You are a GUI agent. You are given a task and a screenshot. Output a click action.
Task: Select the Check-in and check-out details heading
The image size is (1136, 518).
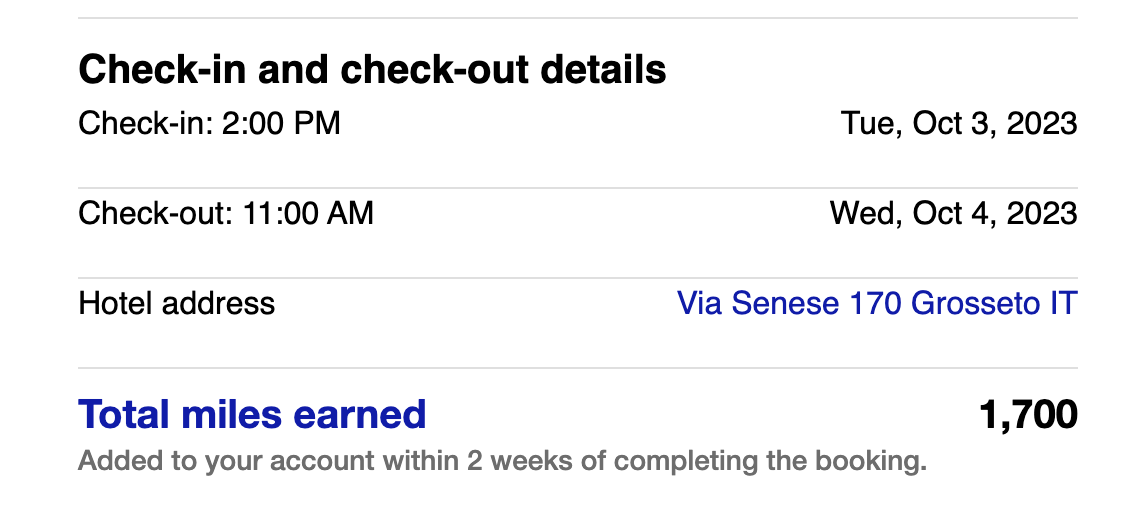[x=372, y=70]
